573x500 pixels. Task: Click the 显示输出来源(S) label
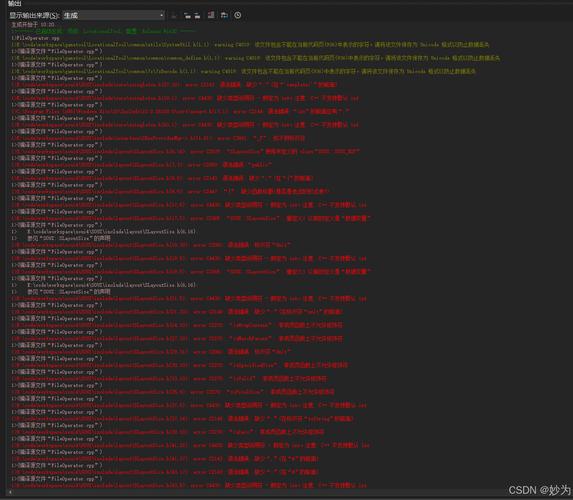point(34,15)
